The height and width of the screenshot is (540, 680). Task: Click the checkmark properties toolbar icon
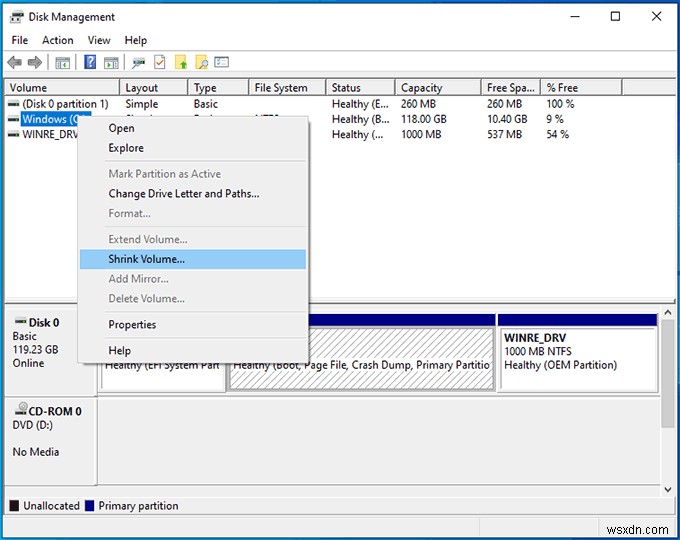pos(161,62)
